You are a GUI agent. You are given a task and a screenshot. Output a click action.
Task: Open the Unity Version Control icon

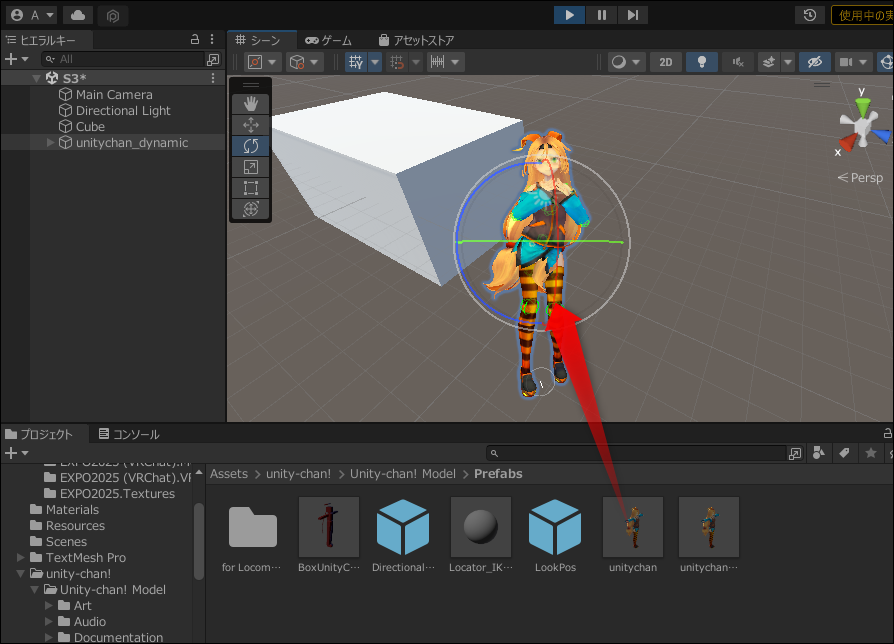click(113, 15)
